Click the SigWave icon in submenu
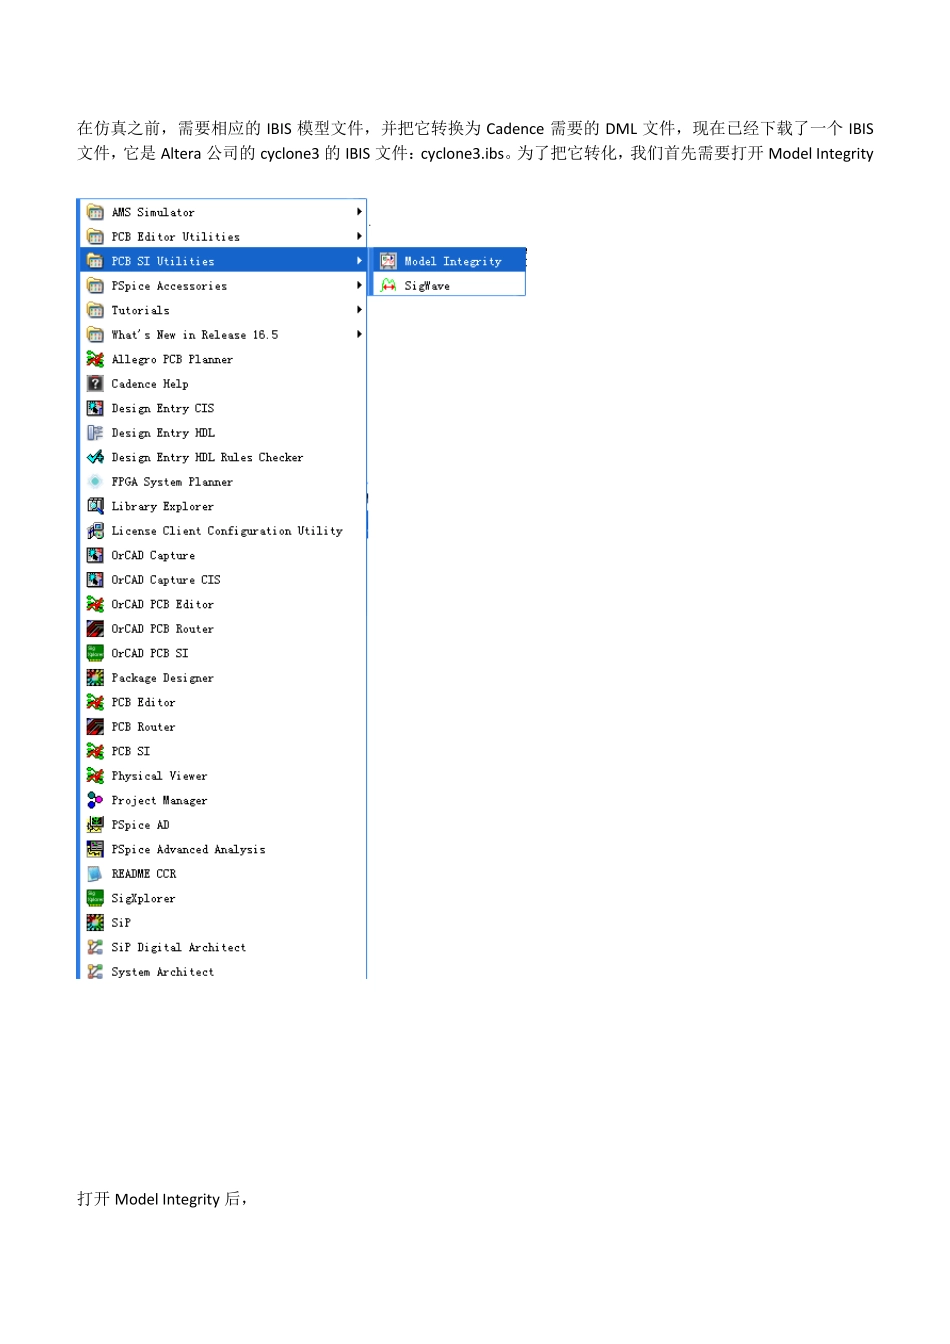The image size is (950, 1344). point(388,286)
